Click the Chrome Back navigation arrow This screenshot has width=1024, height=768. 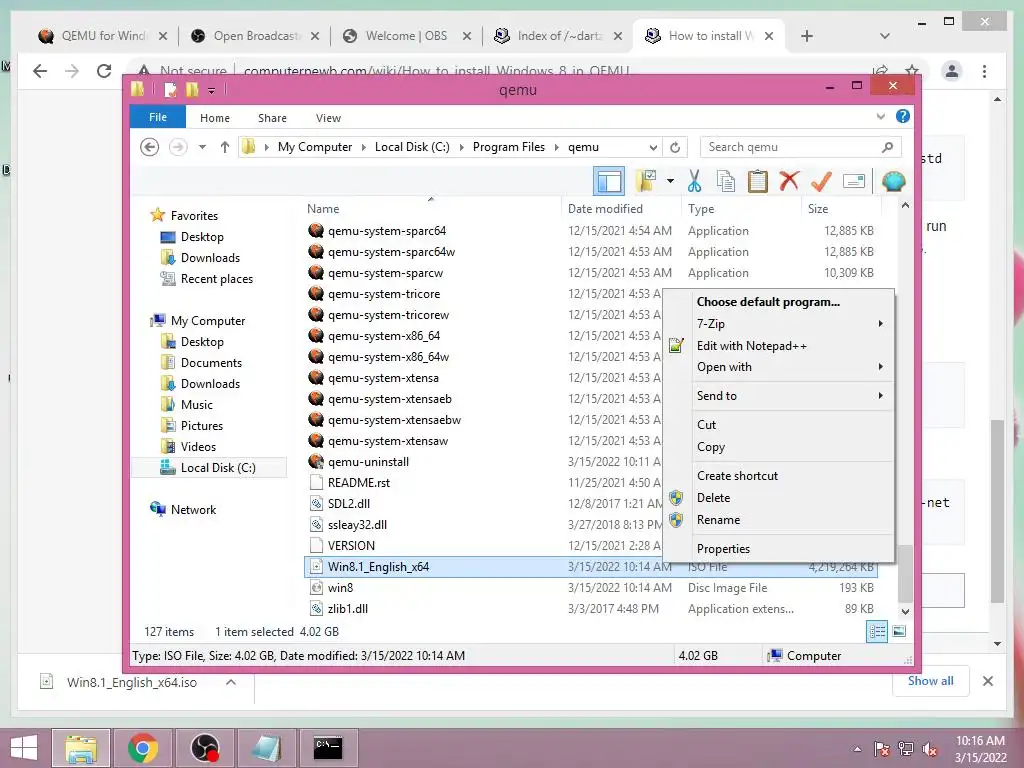(x=40, y=71)
